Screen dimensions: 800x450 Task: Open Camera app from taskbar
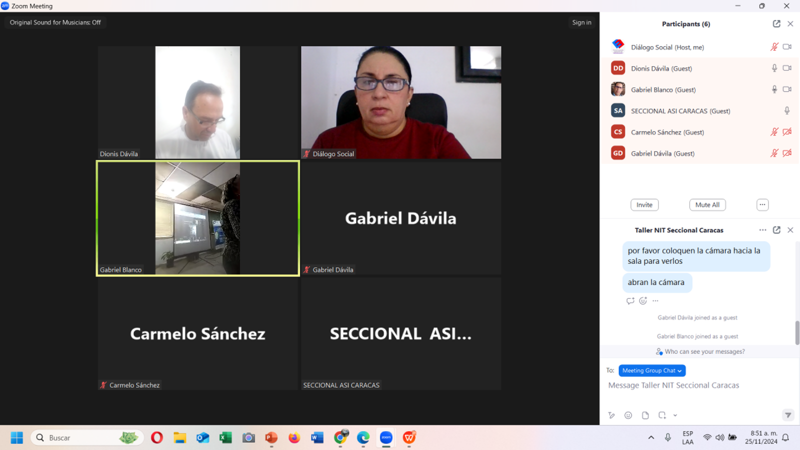click(248, 438)
